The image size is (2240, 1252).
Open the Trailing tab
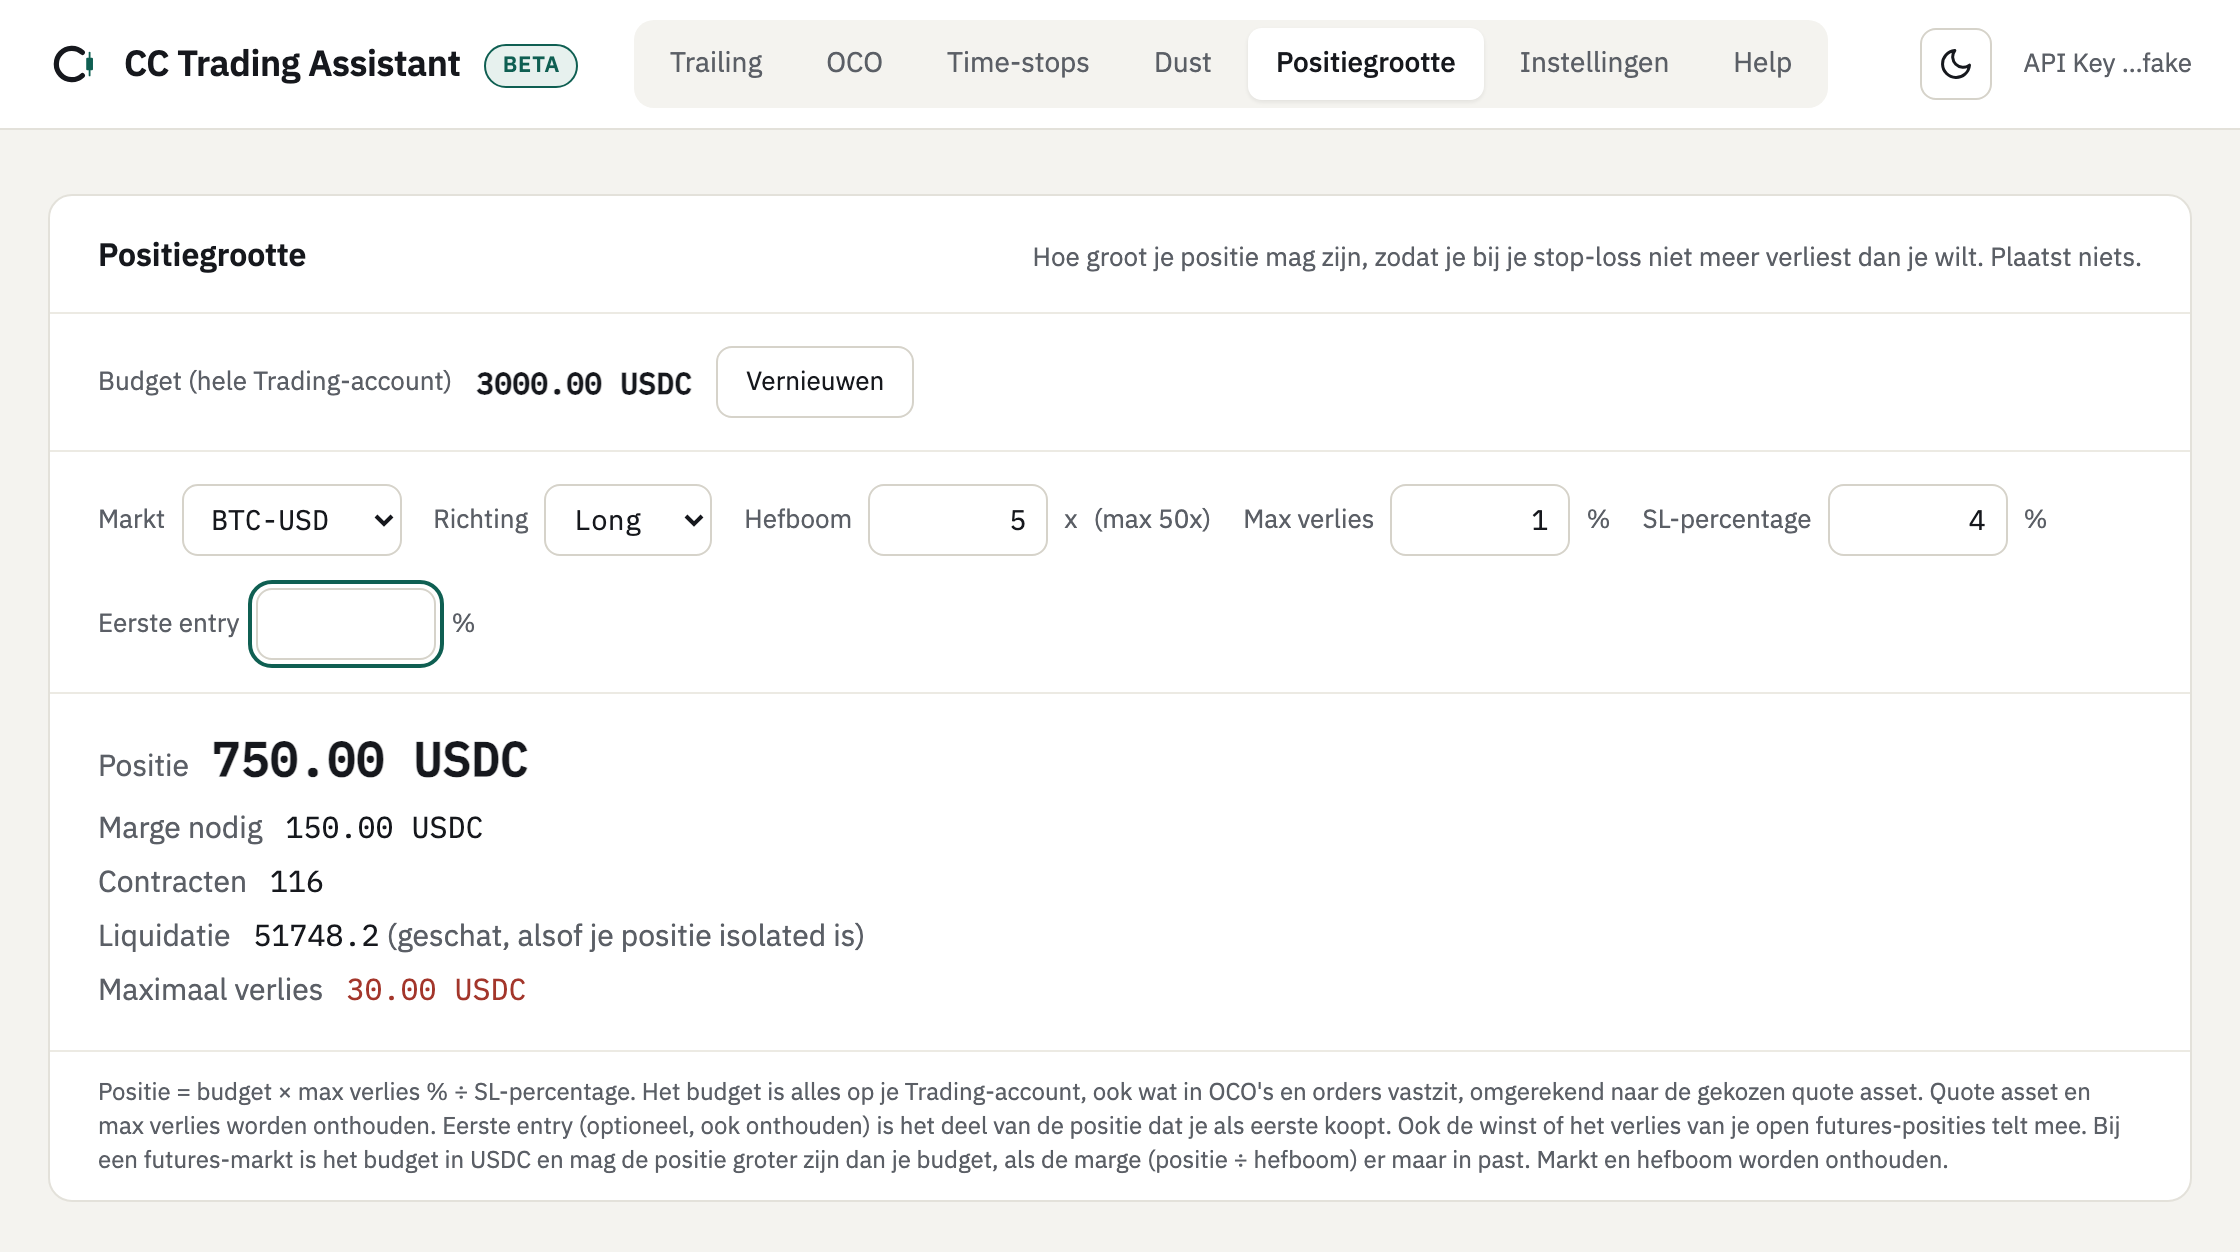[x=716, y=63]
